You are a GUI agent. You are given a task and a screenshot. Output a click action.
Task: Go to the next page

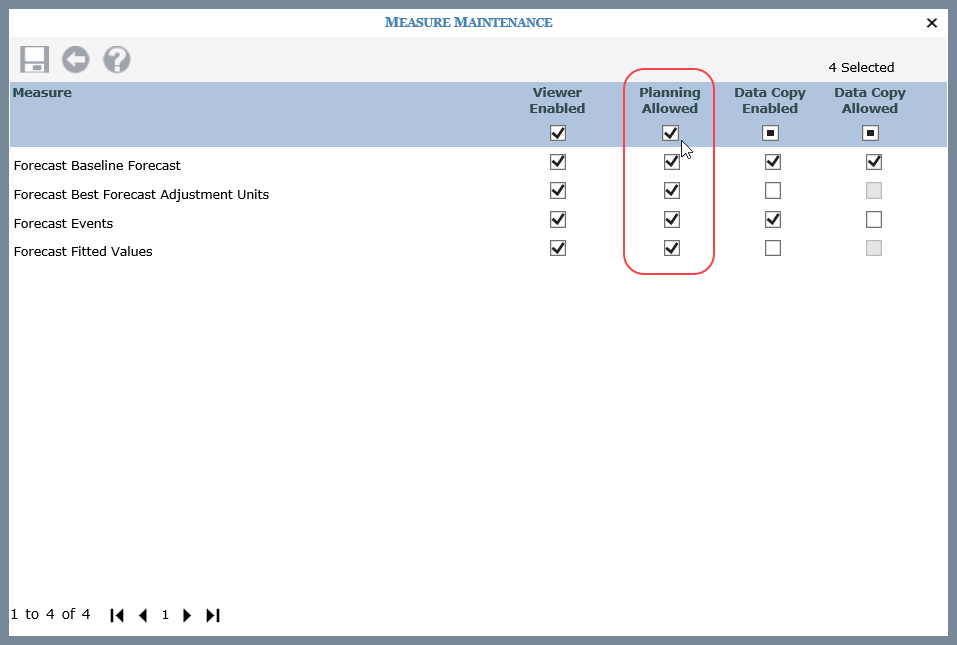[187, 615]
